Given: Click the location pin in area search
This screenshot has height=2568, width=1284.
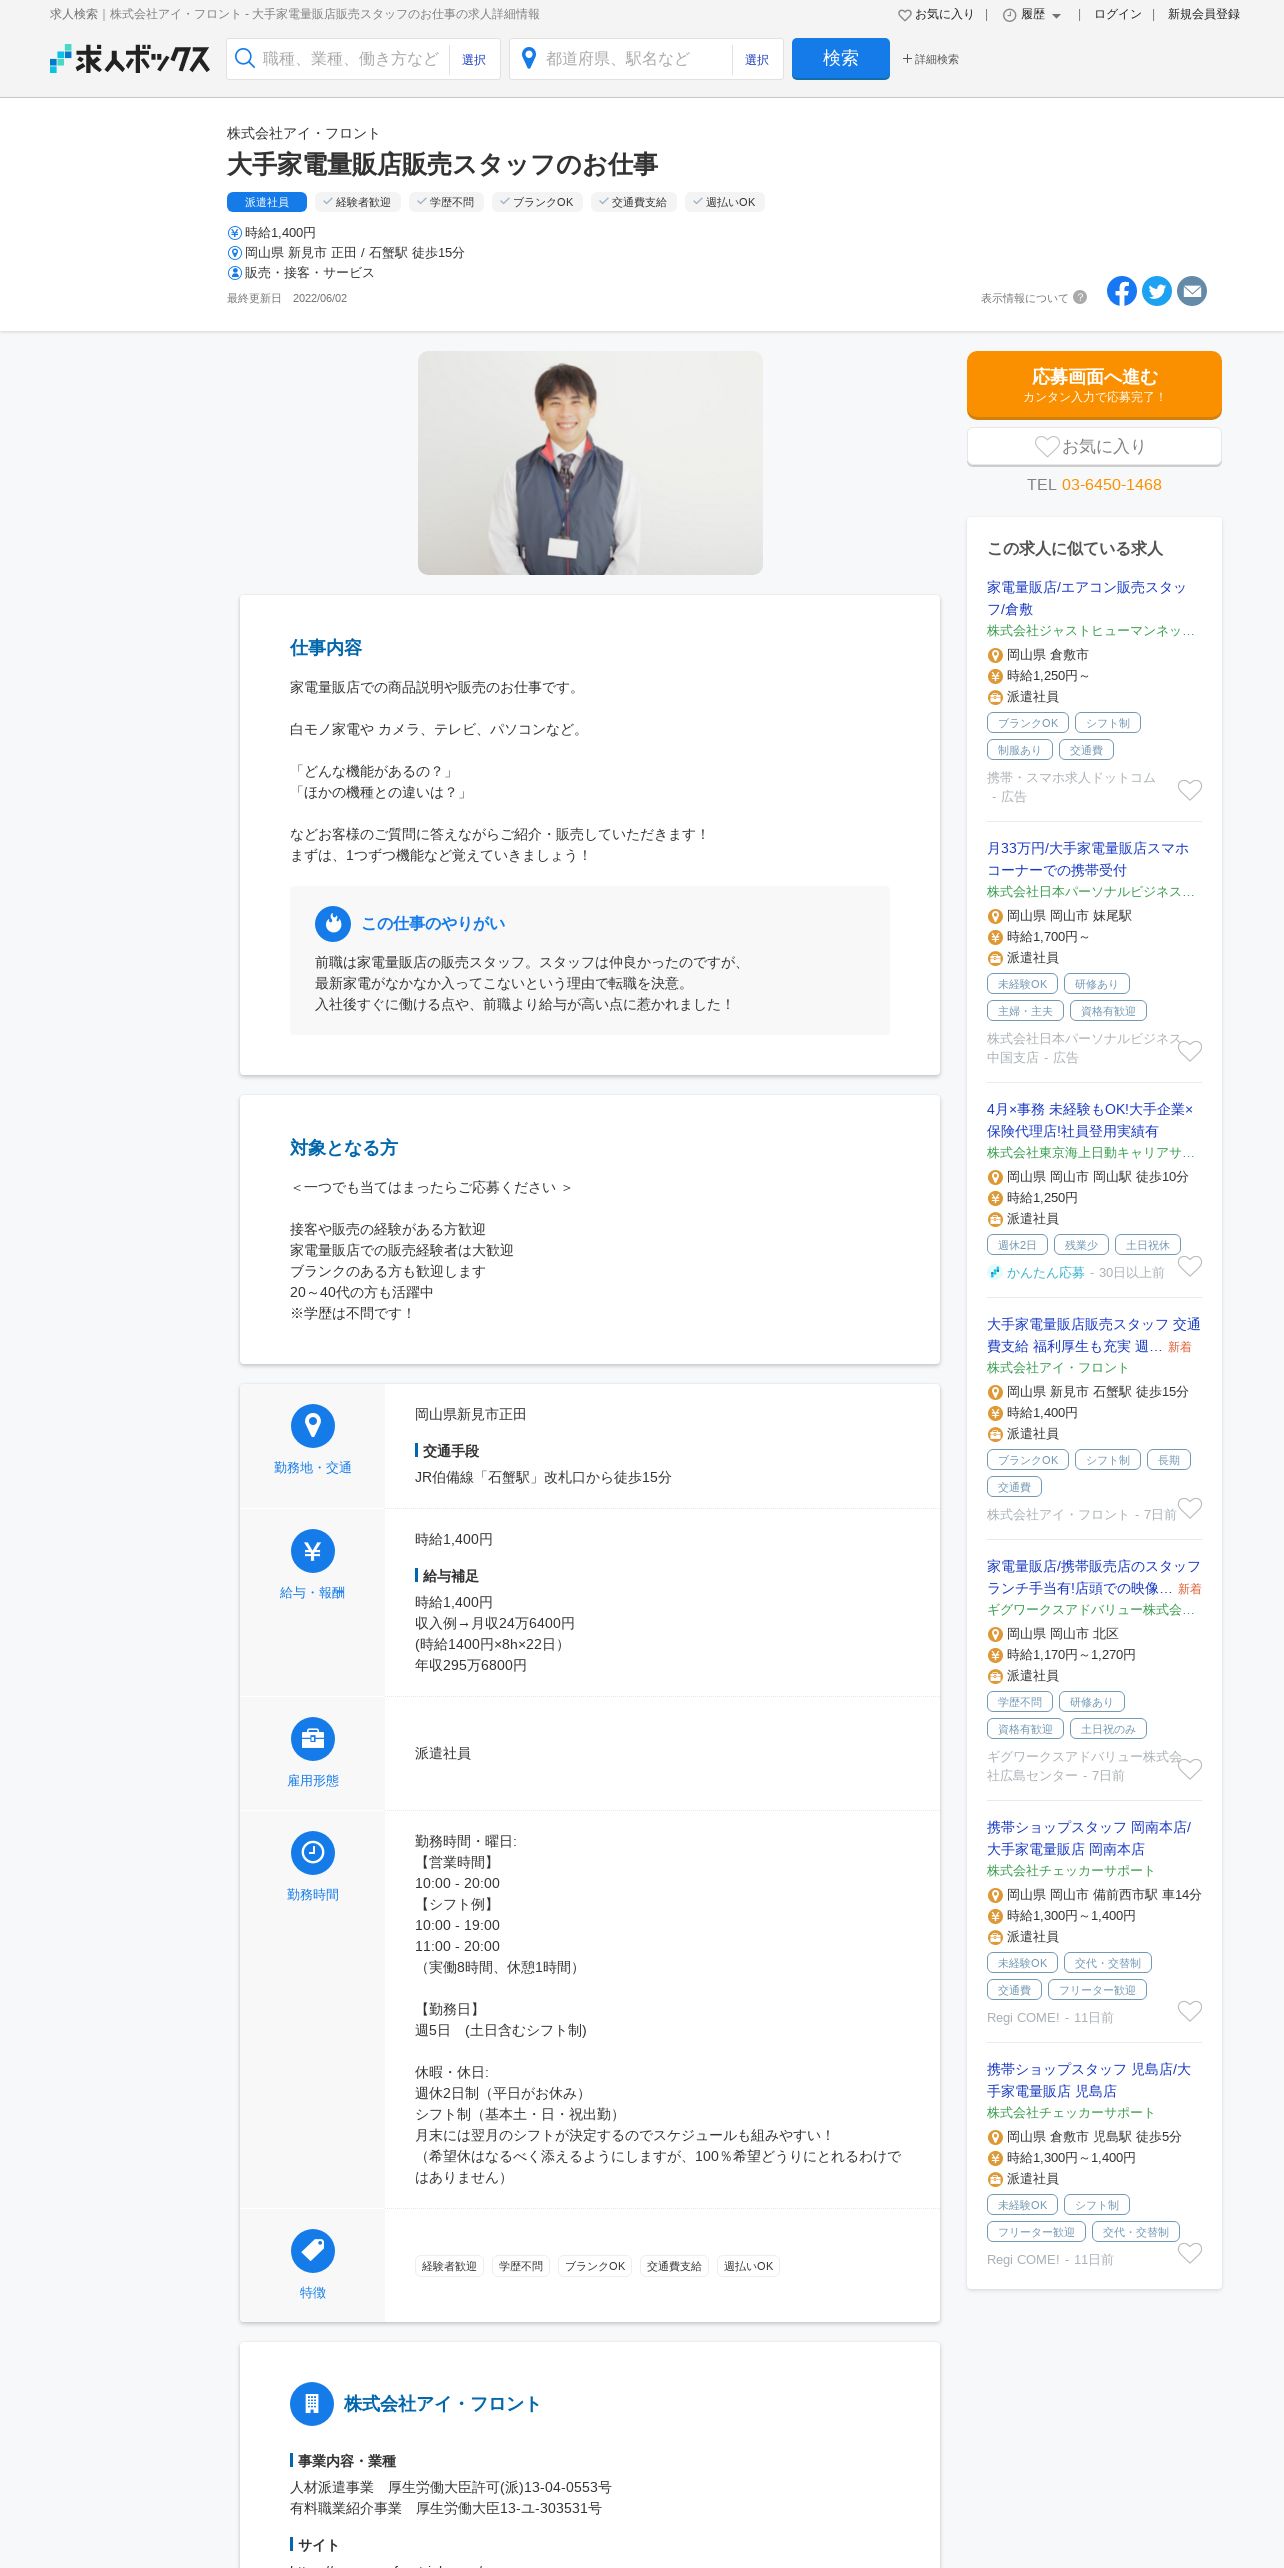Looking at the screenshot, I should 529,59.
